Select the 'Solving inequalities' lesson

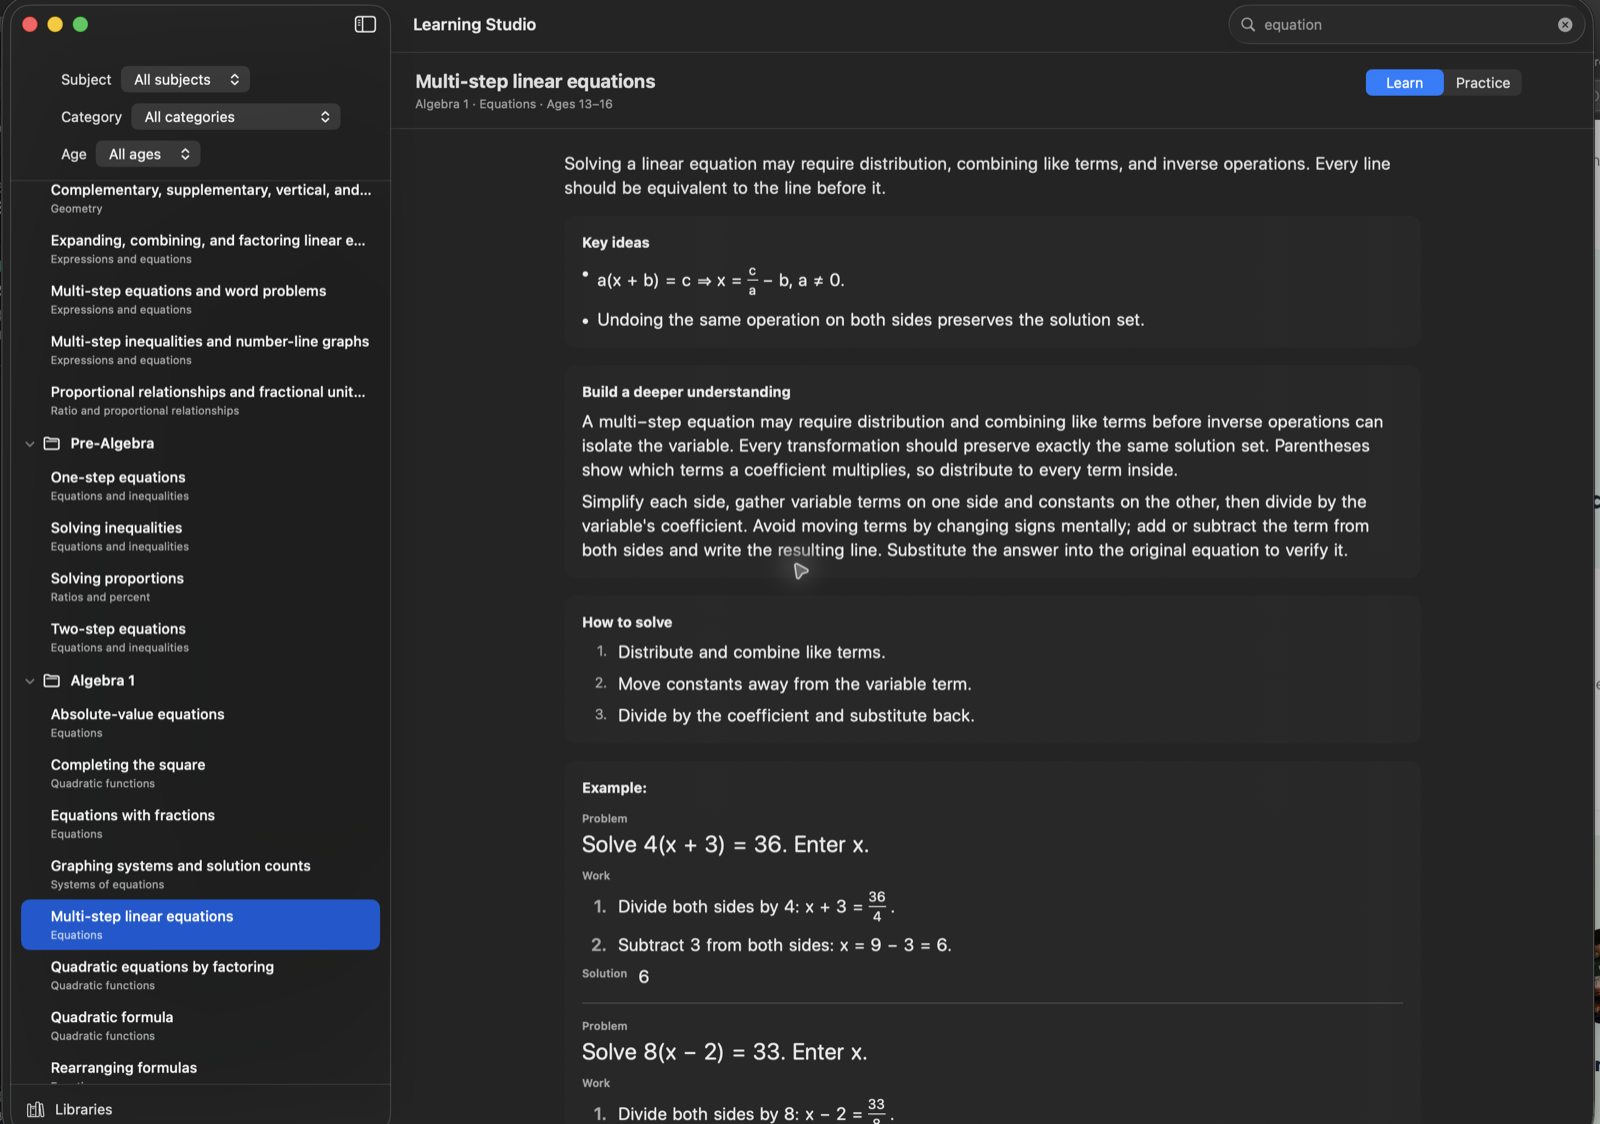pyautogui.click(x=200, y=536)
